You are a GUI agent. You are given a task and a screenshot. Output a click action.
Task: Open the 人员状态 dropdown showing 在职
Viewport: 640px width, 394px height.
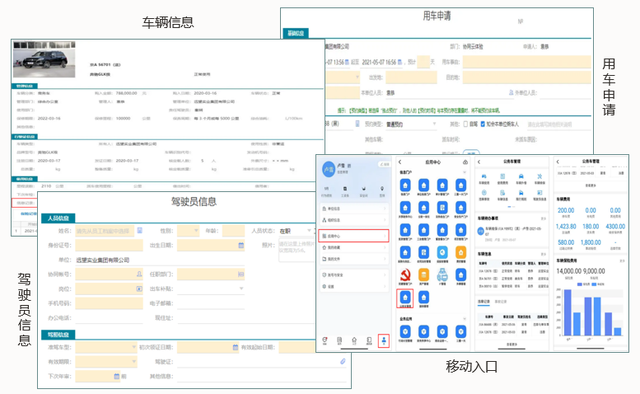tap(296, 231)
